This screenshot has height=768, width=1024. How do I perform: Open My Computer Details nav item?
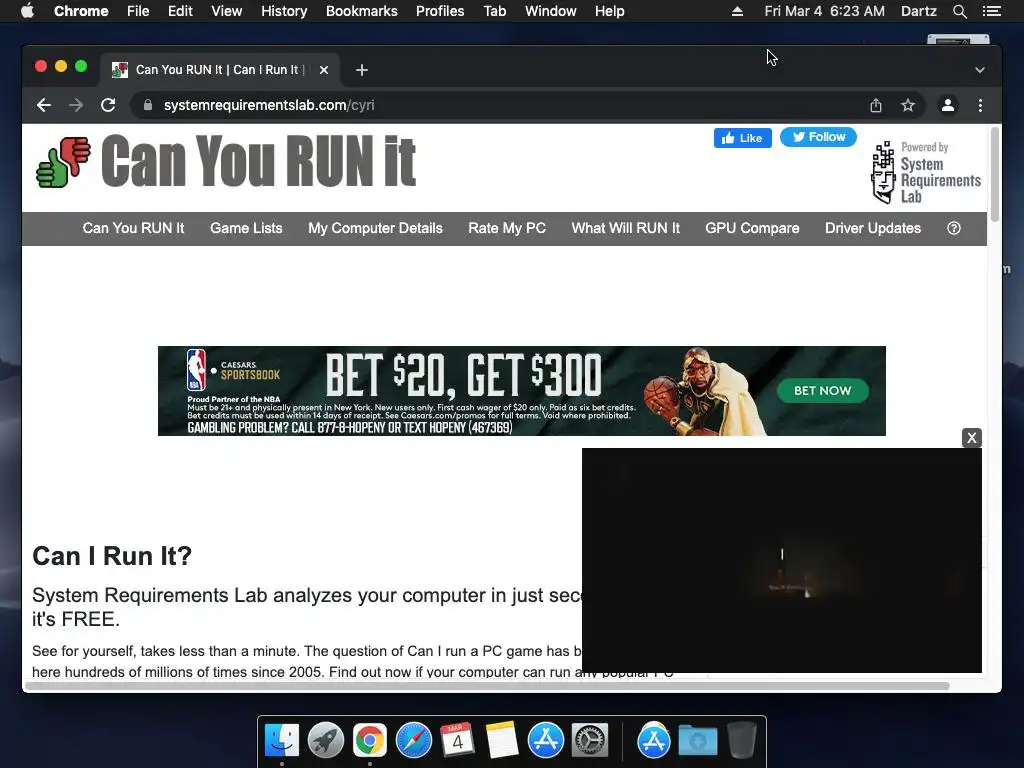[x=376, y=228]
